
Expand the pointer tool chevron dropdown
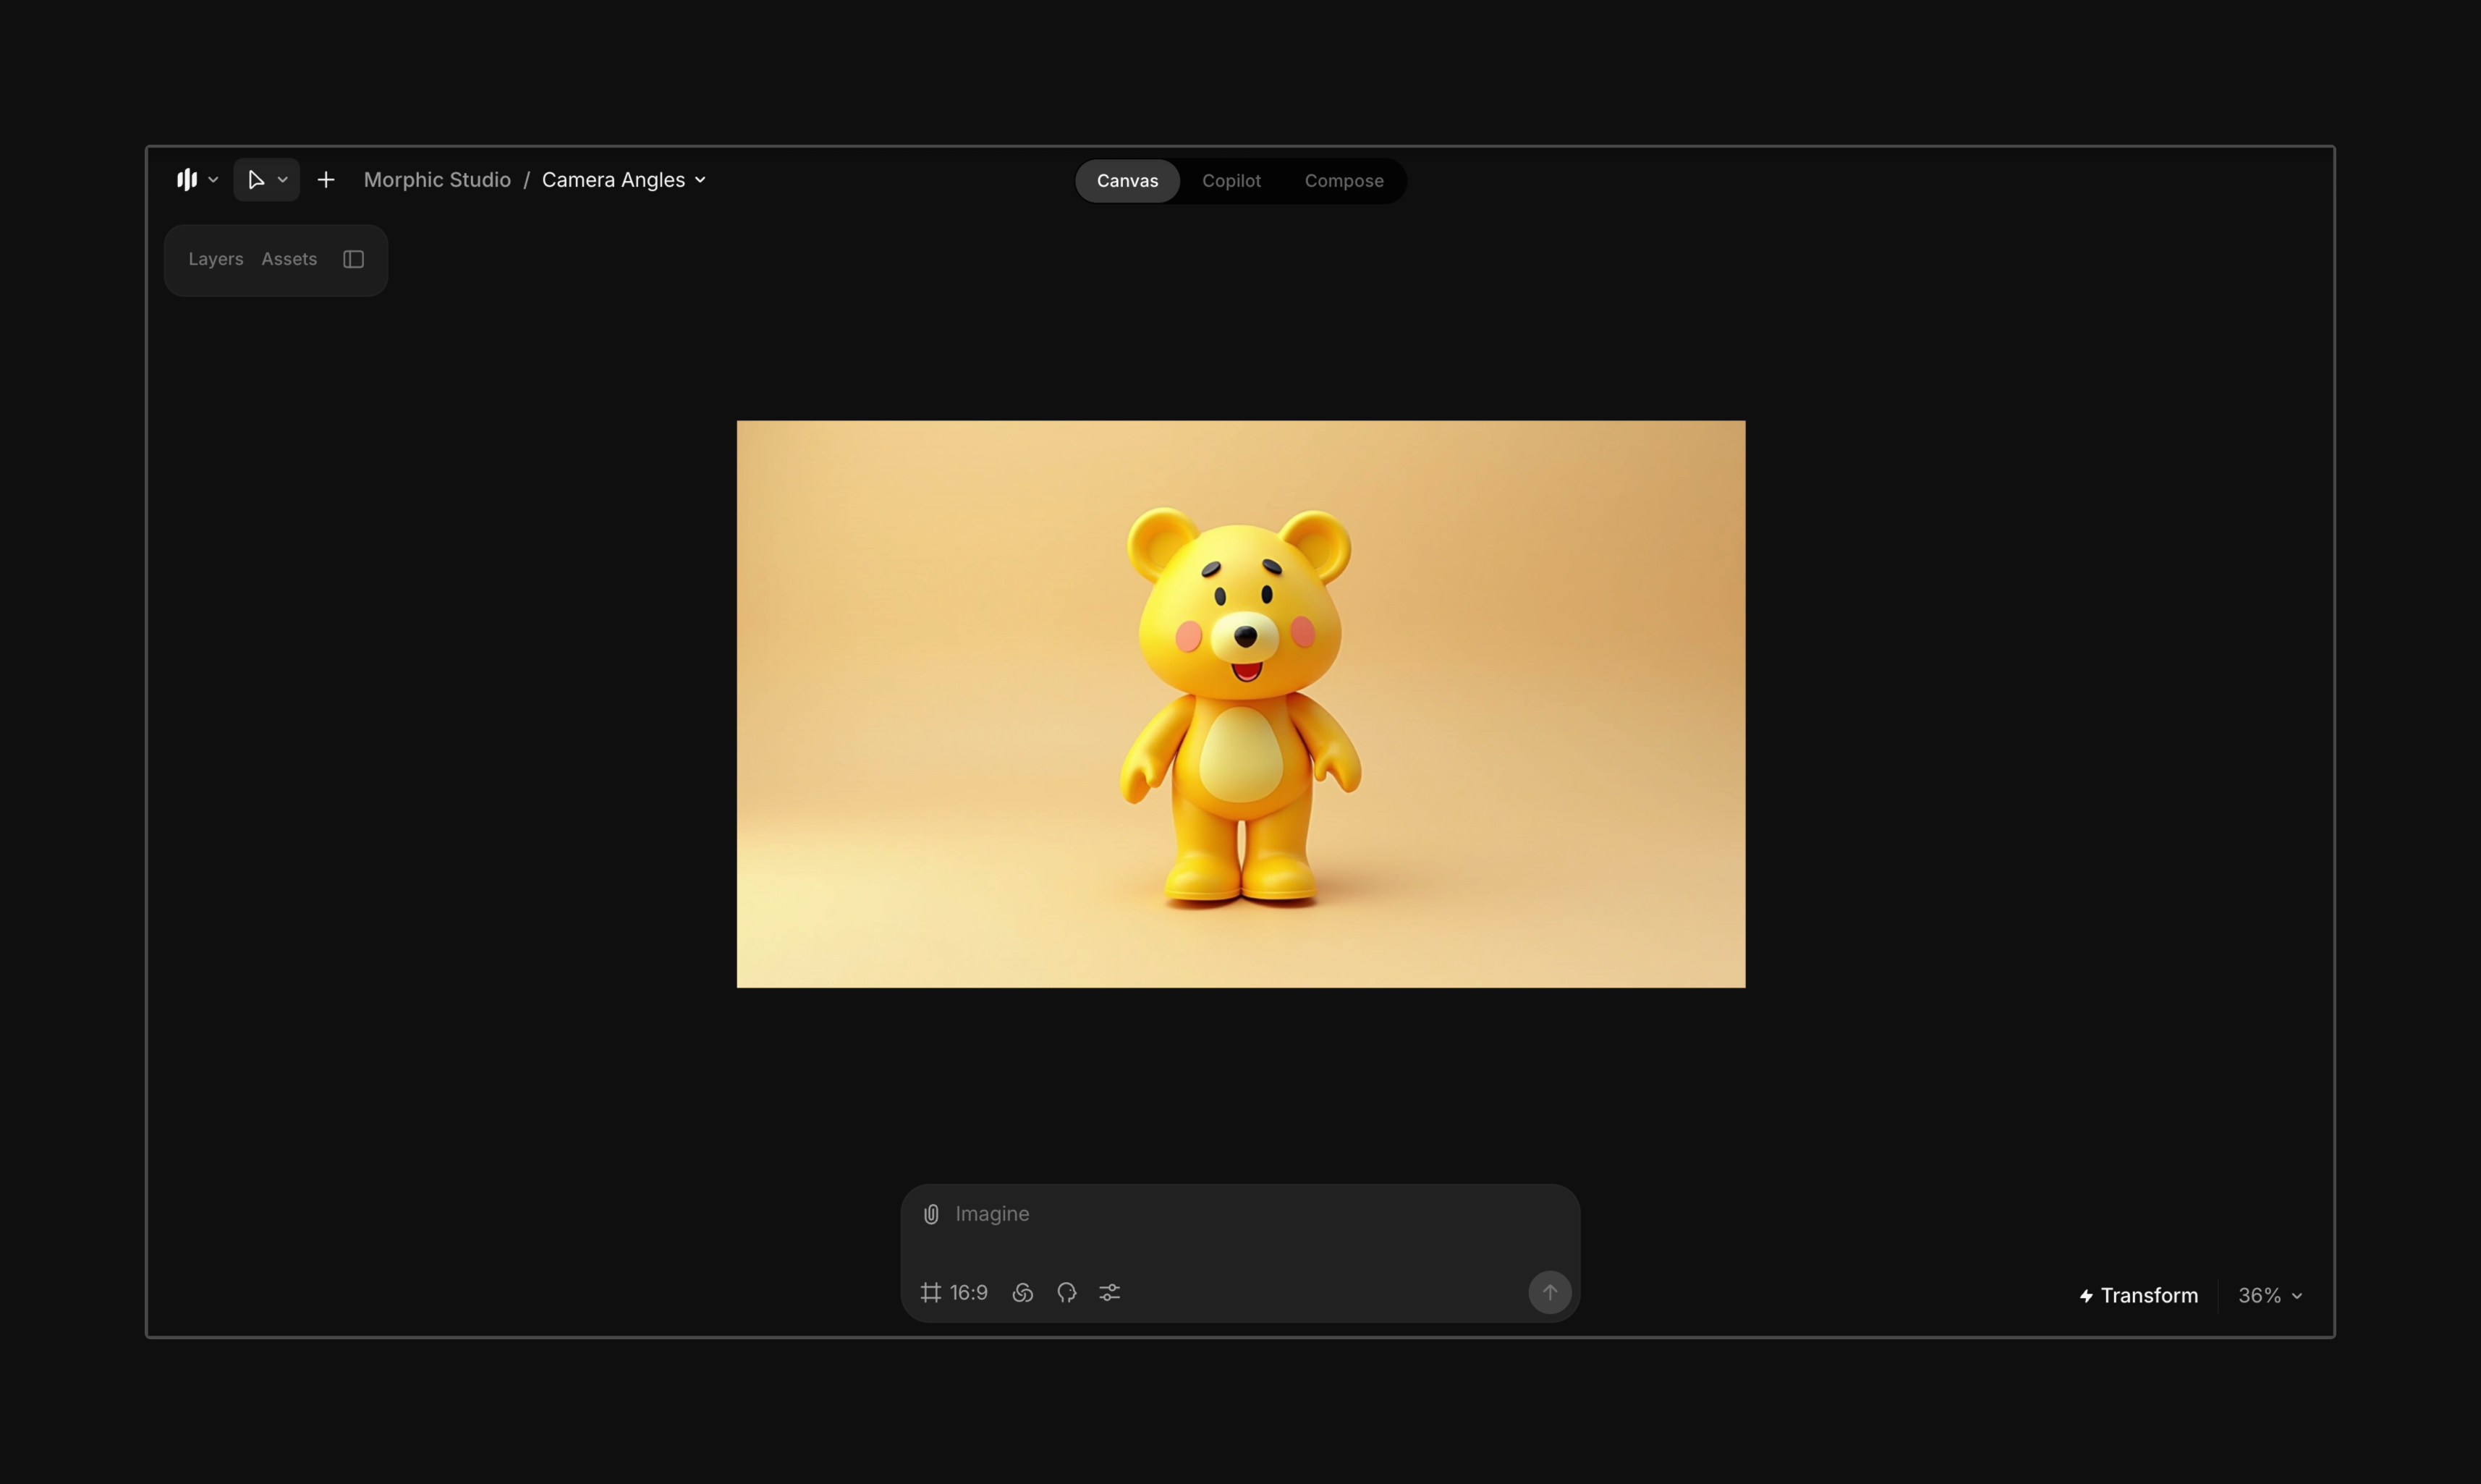[283, 180]
